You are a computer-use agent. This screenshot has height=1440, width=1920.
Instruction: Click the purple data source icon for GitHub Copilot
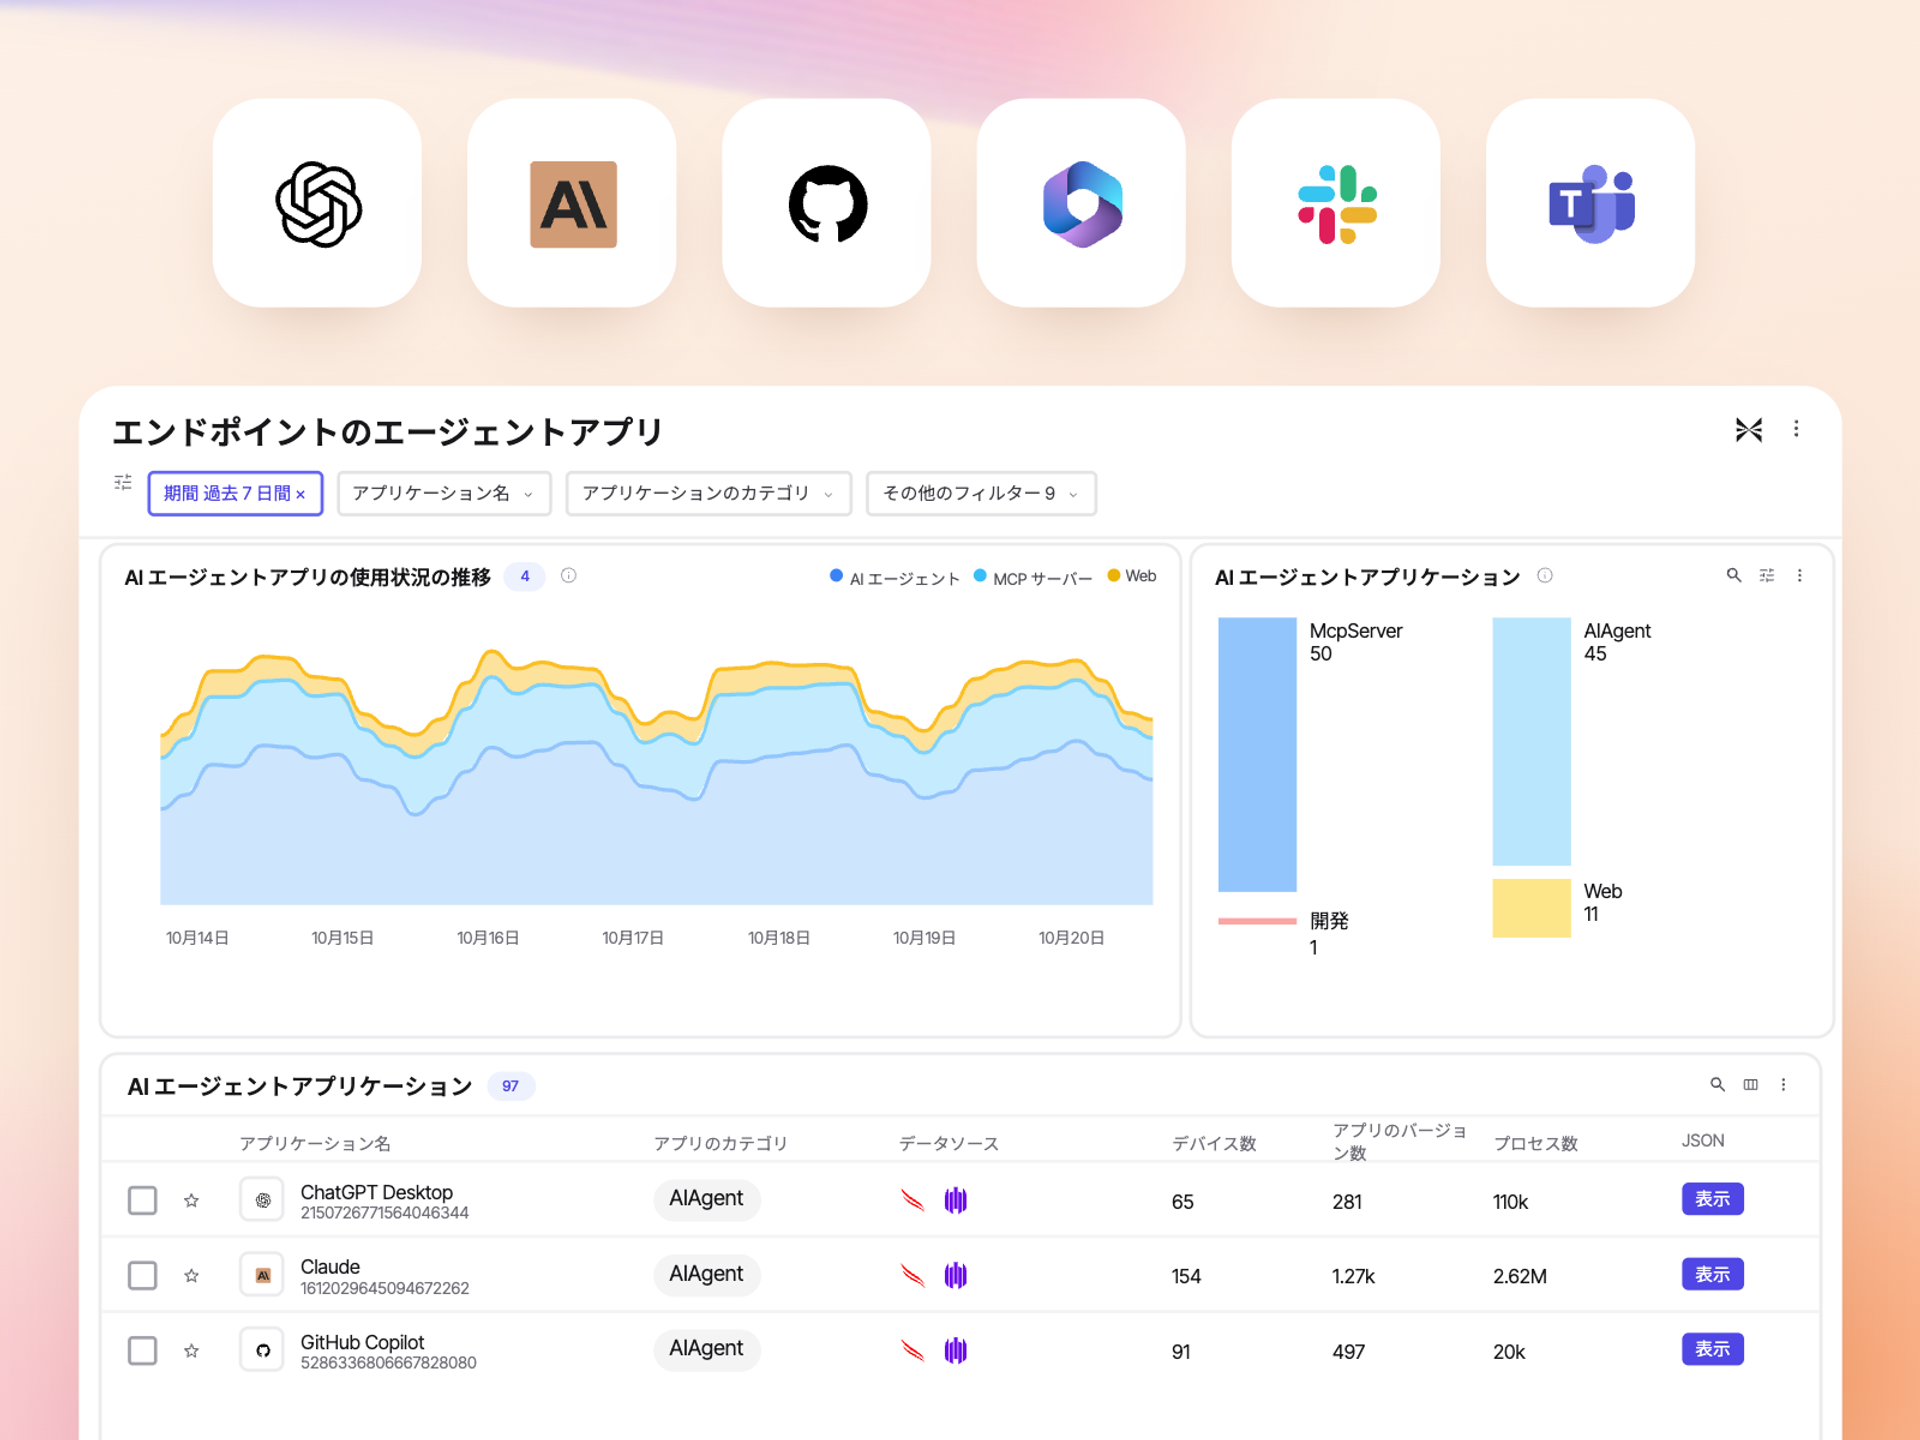(x=956, y=1351)
